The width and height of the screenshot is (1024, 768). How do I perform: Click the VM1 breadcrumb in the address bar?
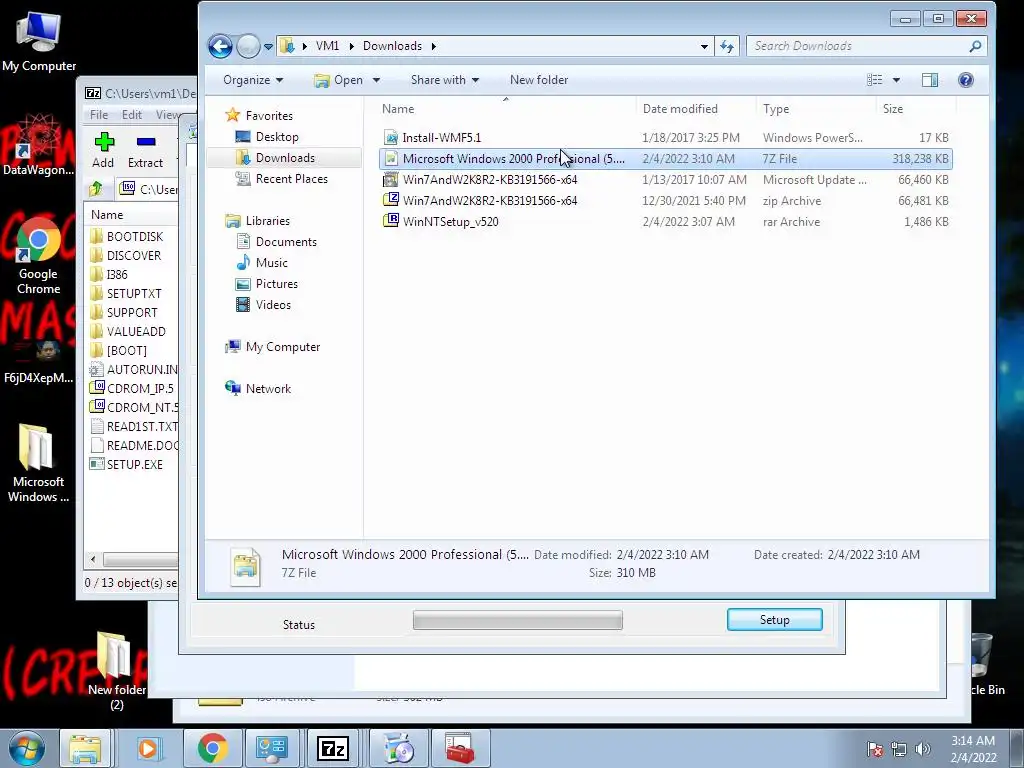point(327,46)
